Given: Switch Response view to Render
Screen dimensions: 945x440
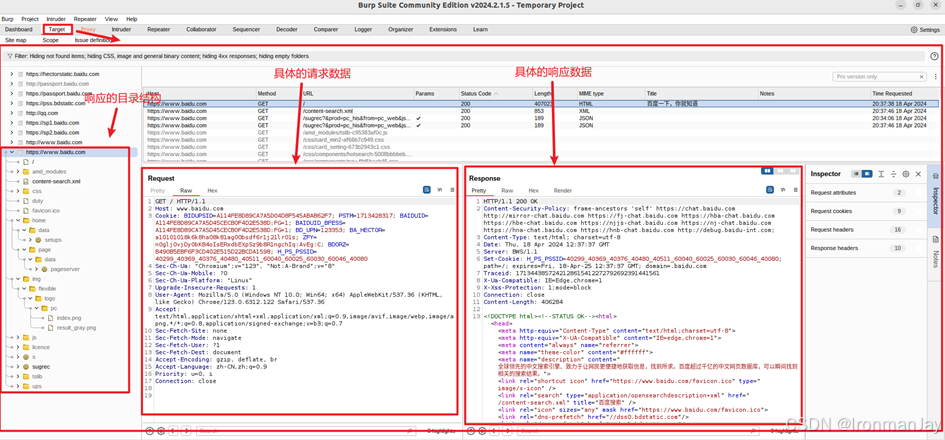Looking at the screenshot, I should [562, 190].
